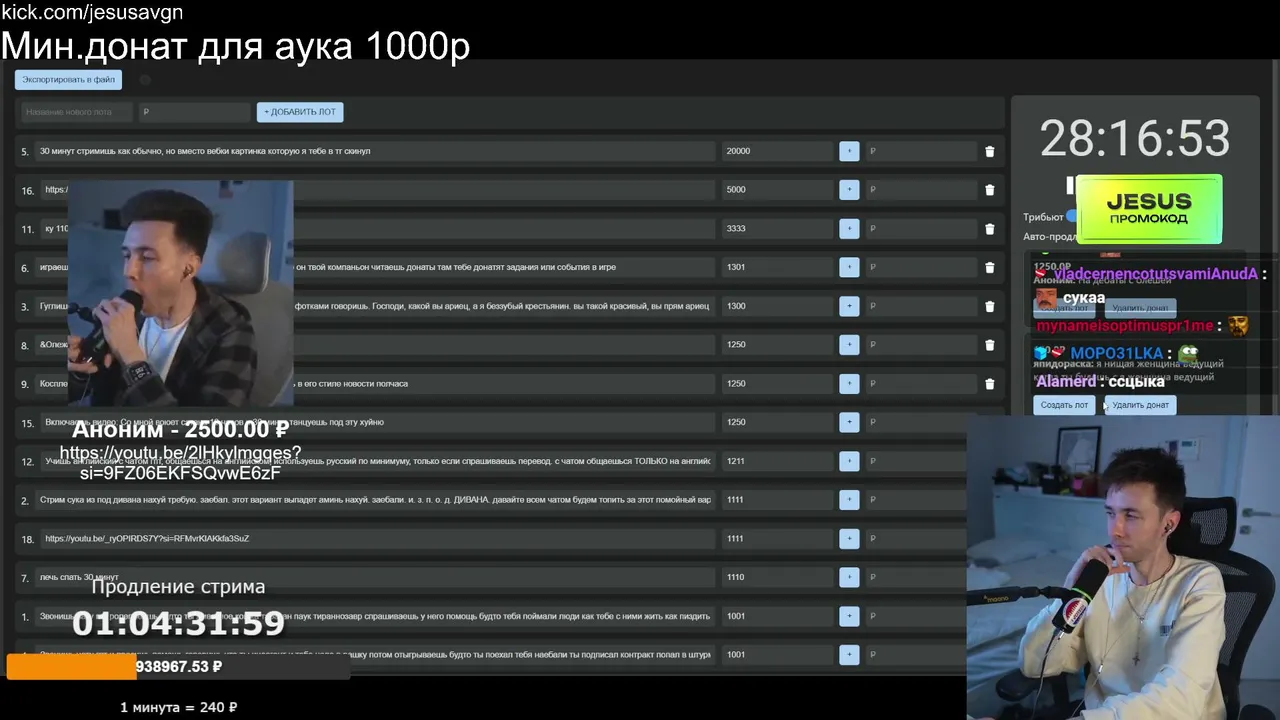Click the Трибьют label
1280x720 pixels.
point(1043,217)
